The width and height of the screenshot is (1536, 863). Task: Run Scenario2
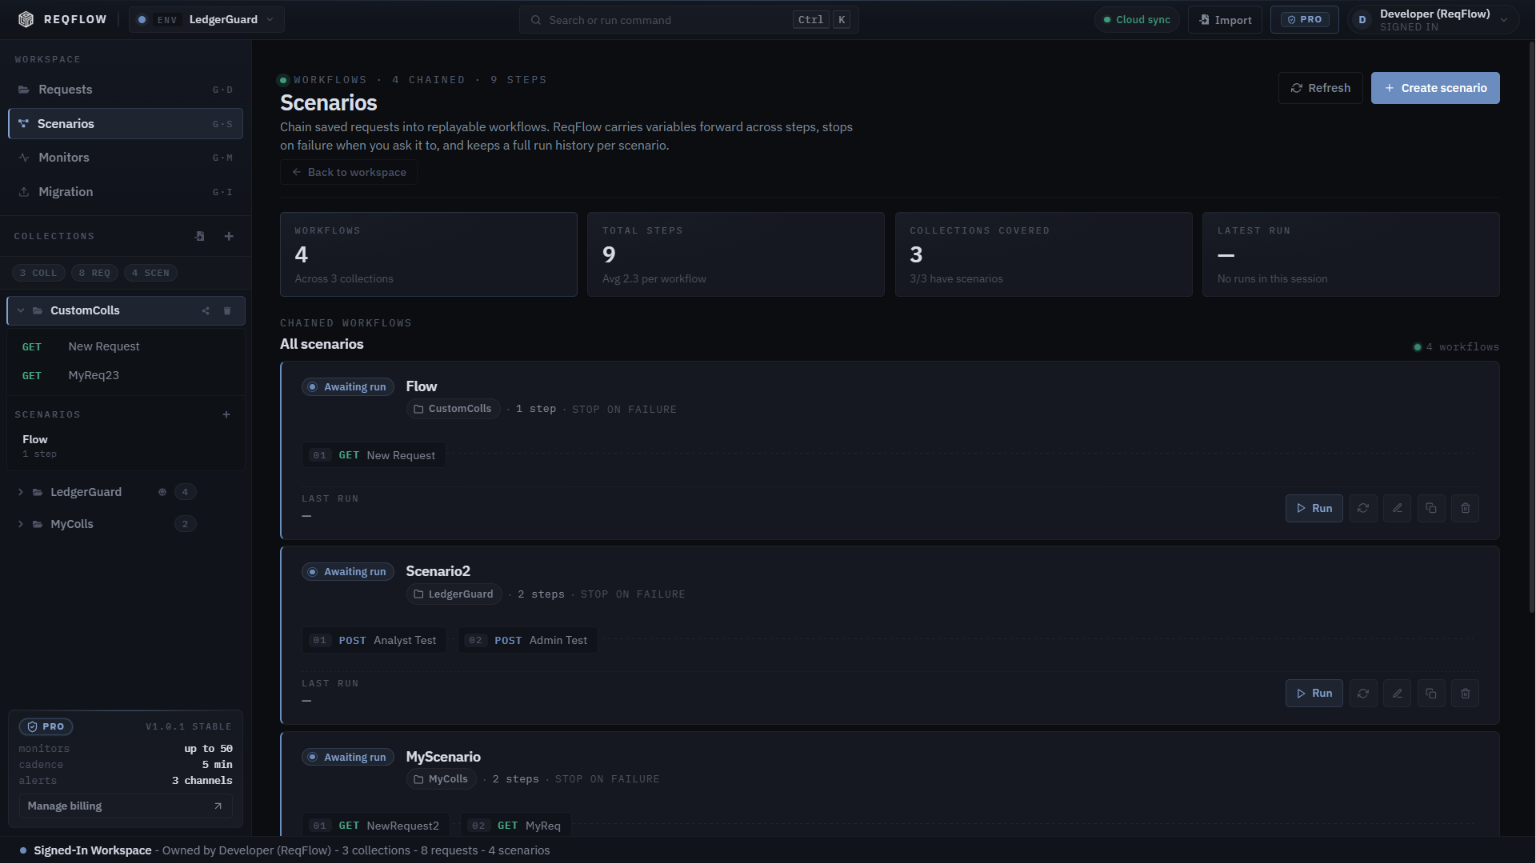(x=1314, y=693)
